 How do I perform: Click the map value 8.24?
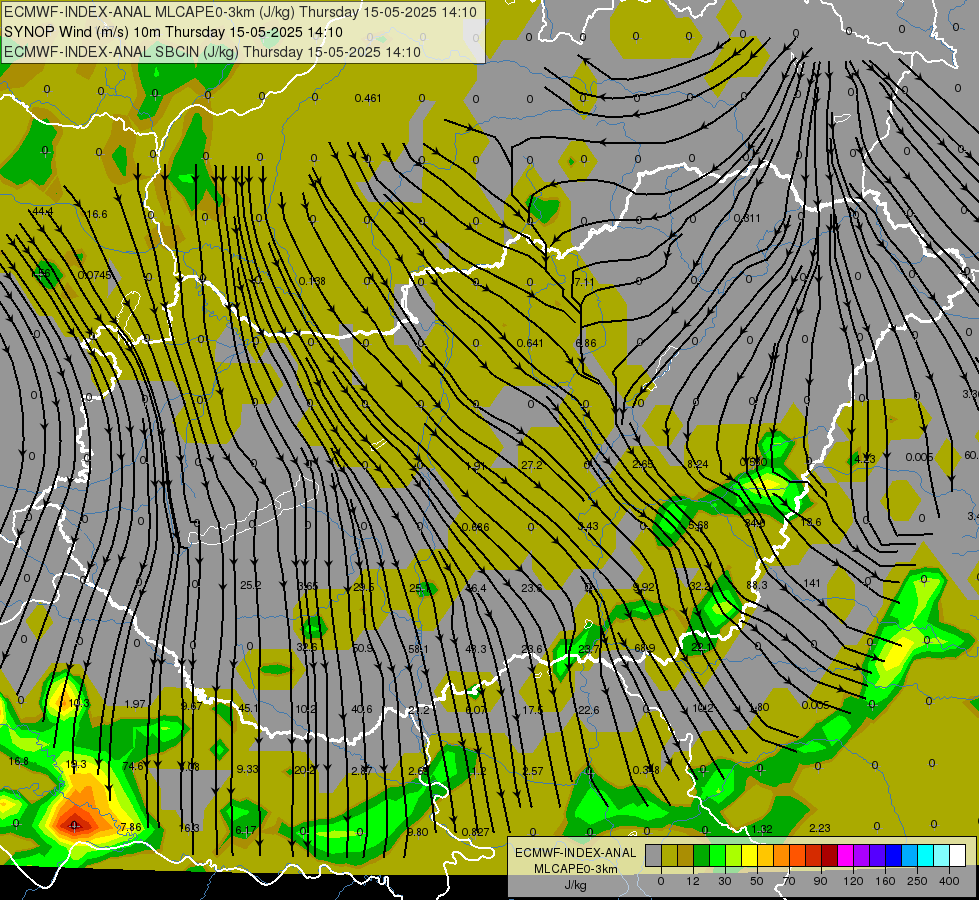point(697,464)
